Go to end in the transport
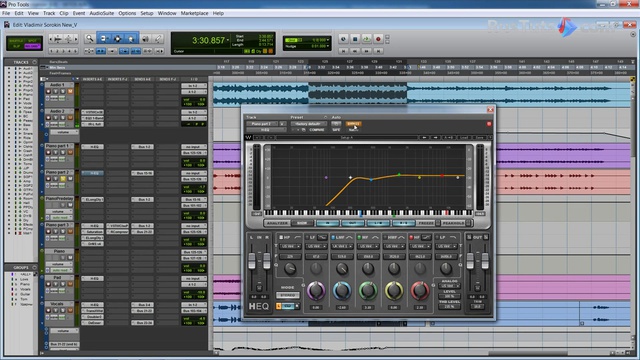Viewport: 640px width, 360px height. pyautogui.click(x=378, y=51)
